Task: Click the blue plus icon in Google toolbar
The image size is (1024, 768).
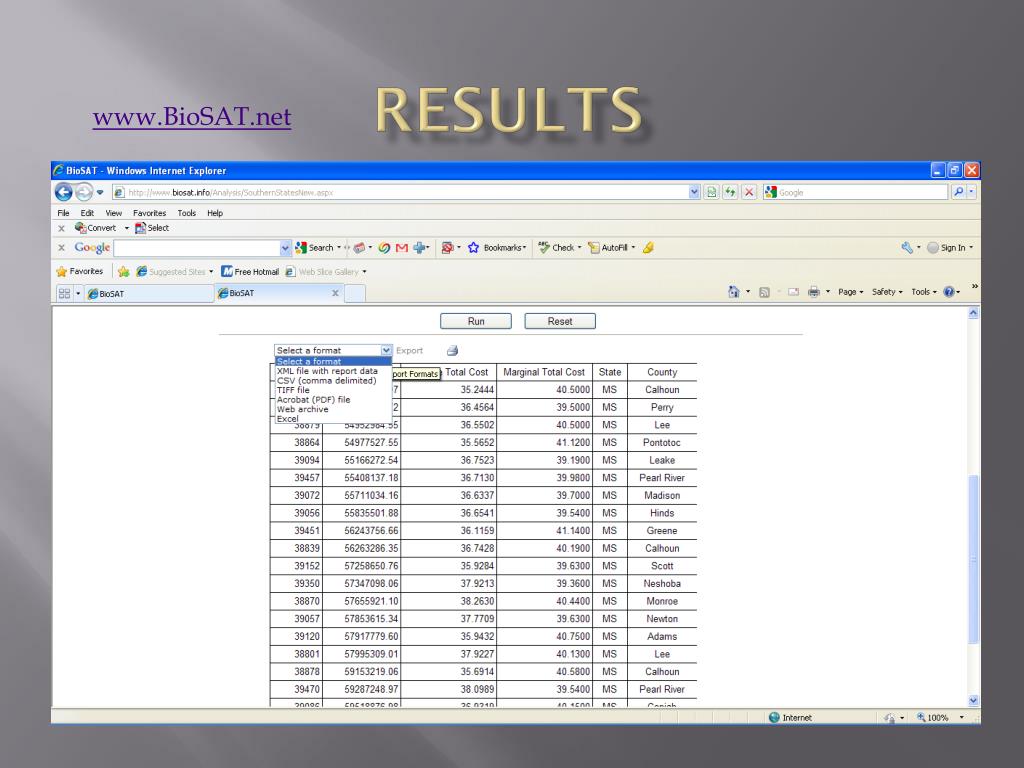Action: point(420,248)
